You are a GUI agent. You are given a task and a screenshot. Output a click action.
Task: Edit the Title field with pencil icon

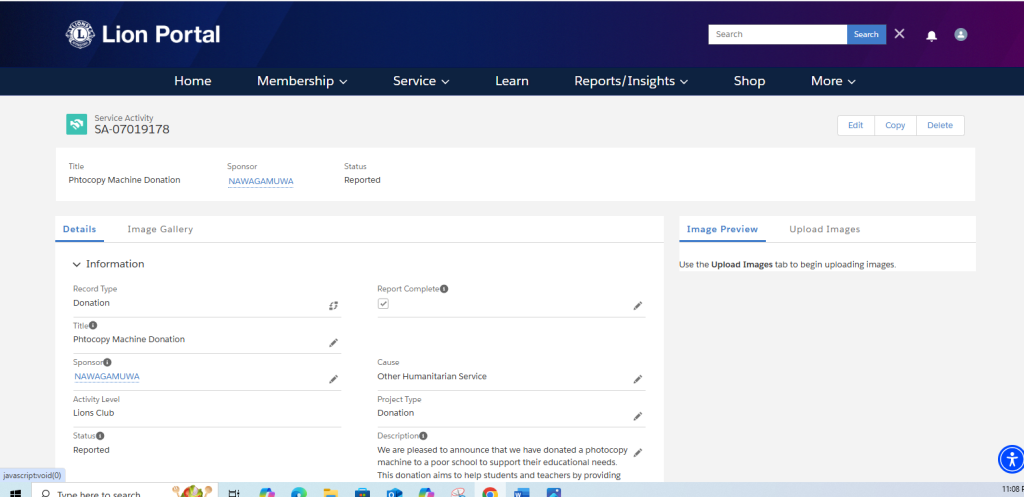[x=333, y=342]
